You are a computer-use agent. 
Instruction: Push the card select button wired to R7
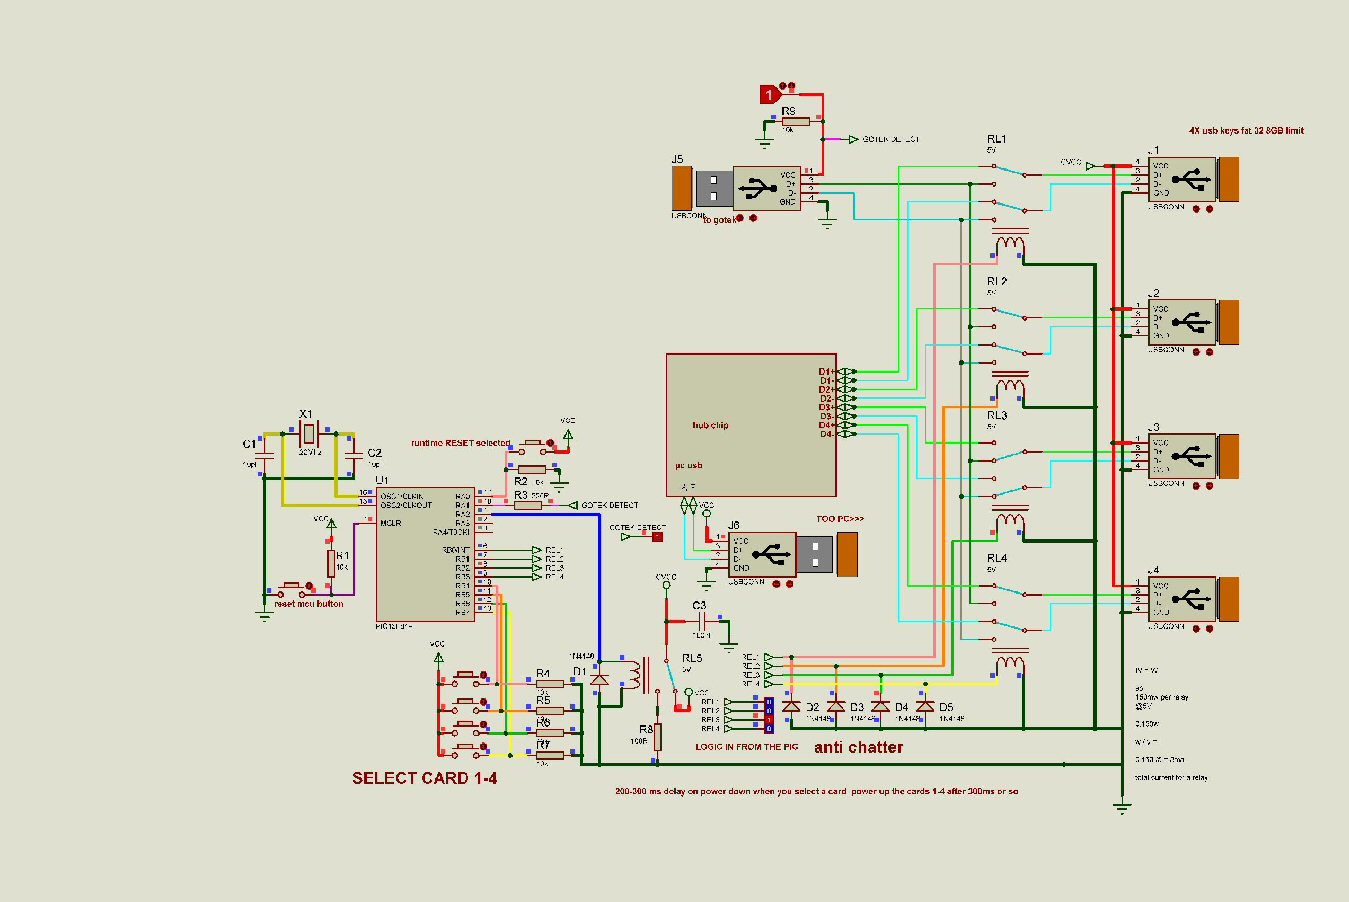point(468,748)
